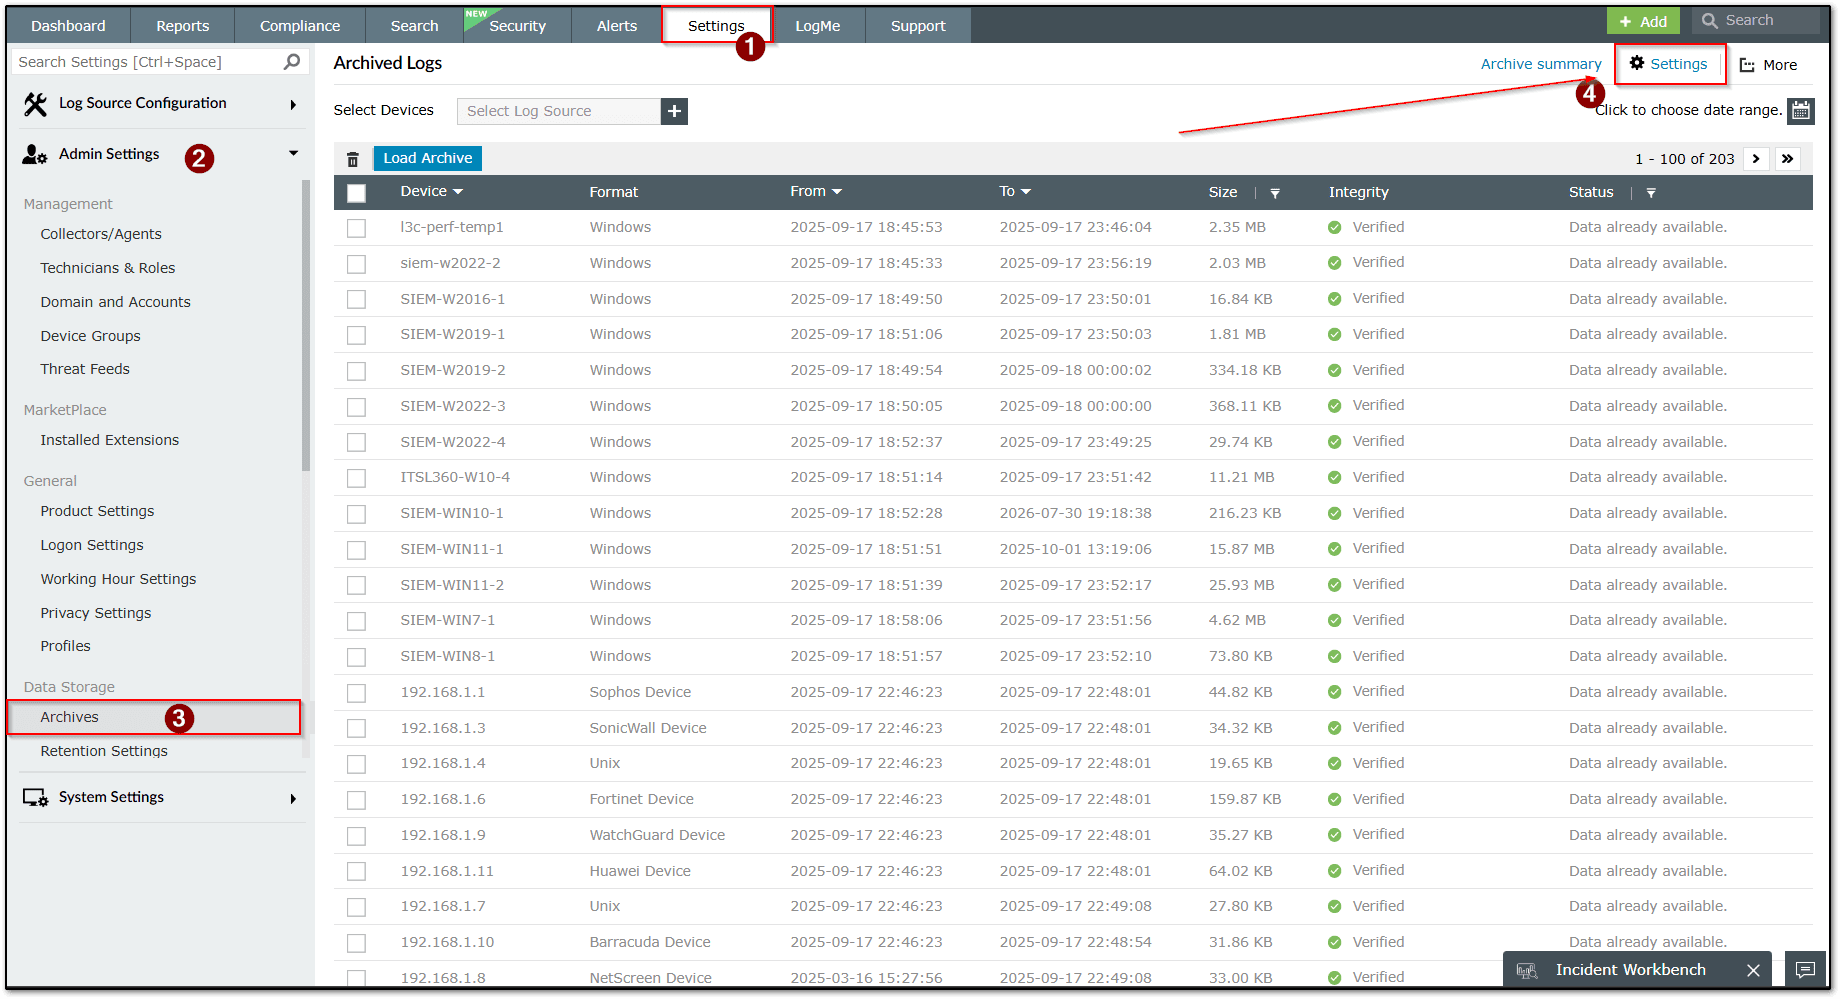The image size is (1840, 999).
Task: Check the box for siem-w2022-2 row
Action: [x=356, y=264]
